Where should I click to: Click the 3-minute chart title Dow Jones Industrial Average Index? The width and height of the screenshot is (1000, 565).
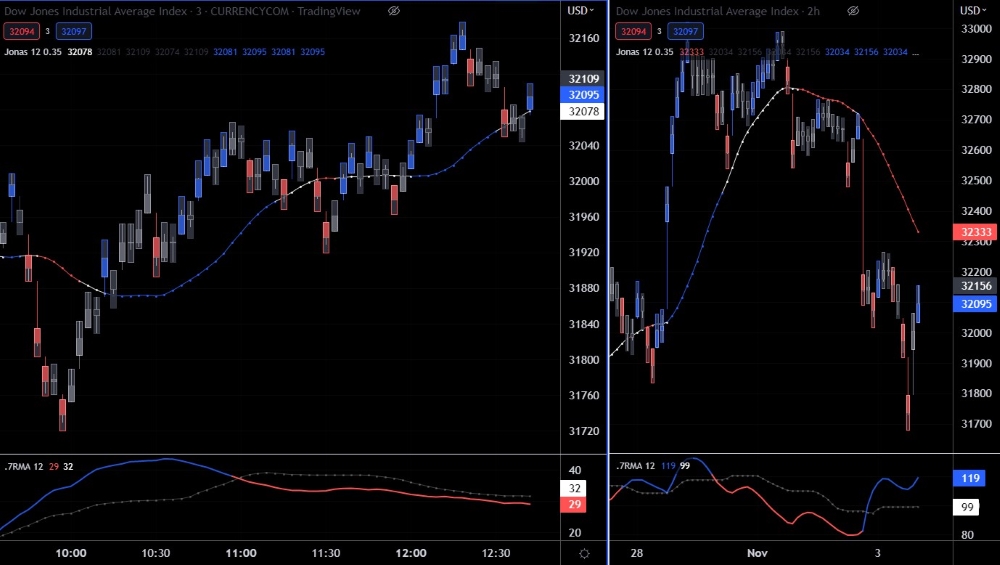pos(96,11)
